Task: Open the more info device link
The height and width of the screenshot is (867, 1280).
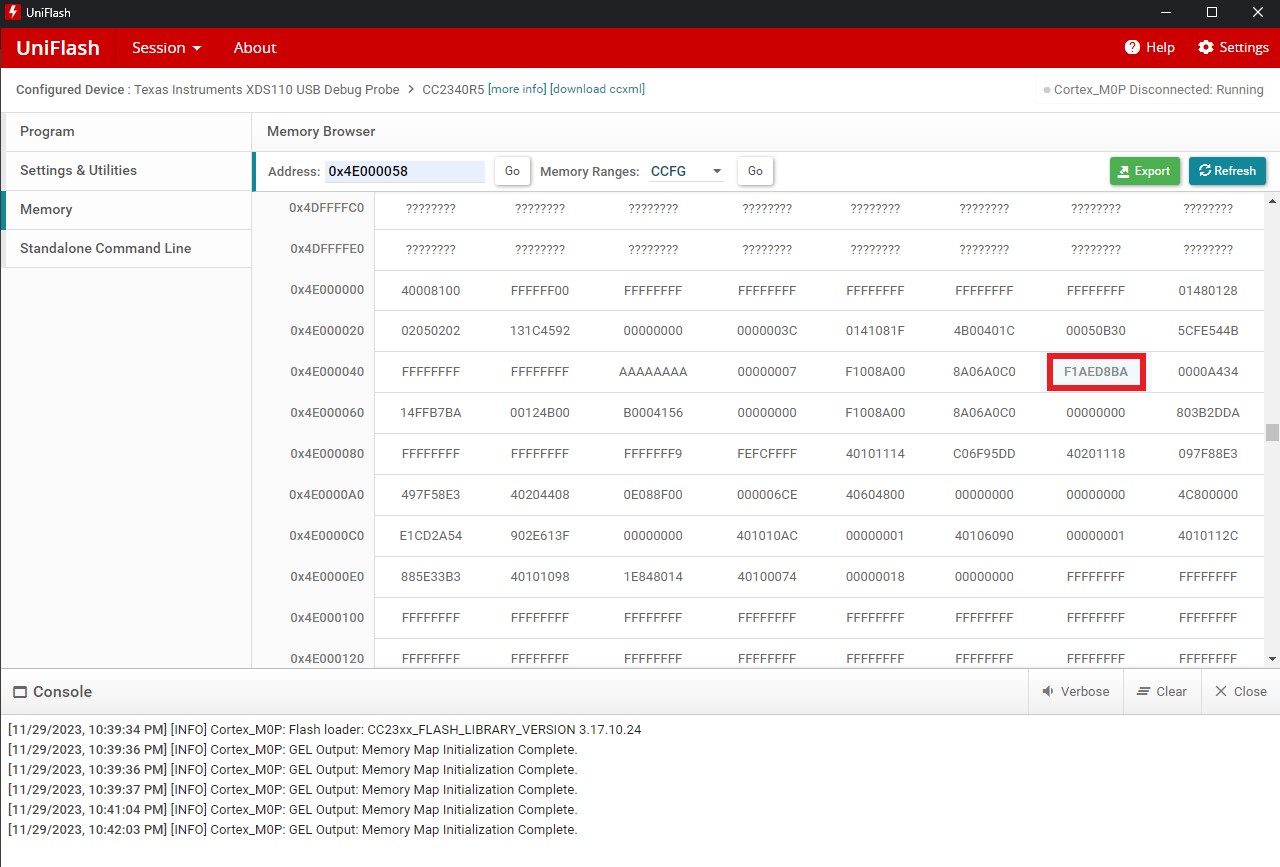Action: pyautogui.click(x=516, y=89)
